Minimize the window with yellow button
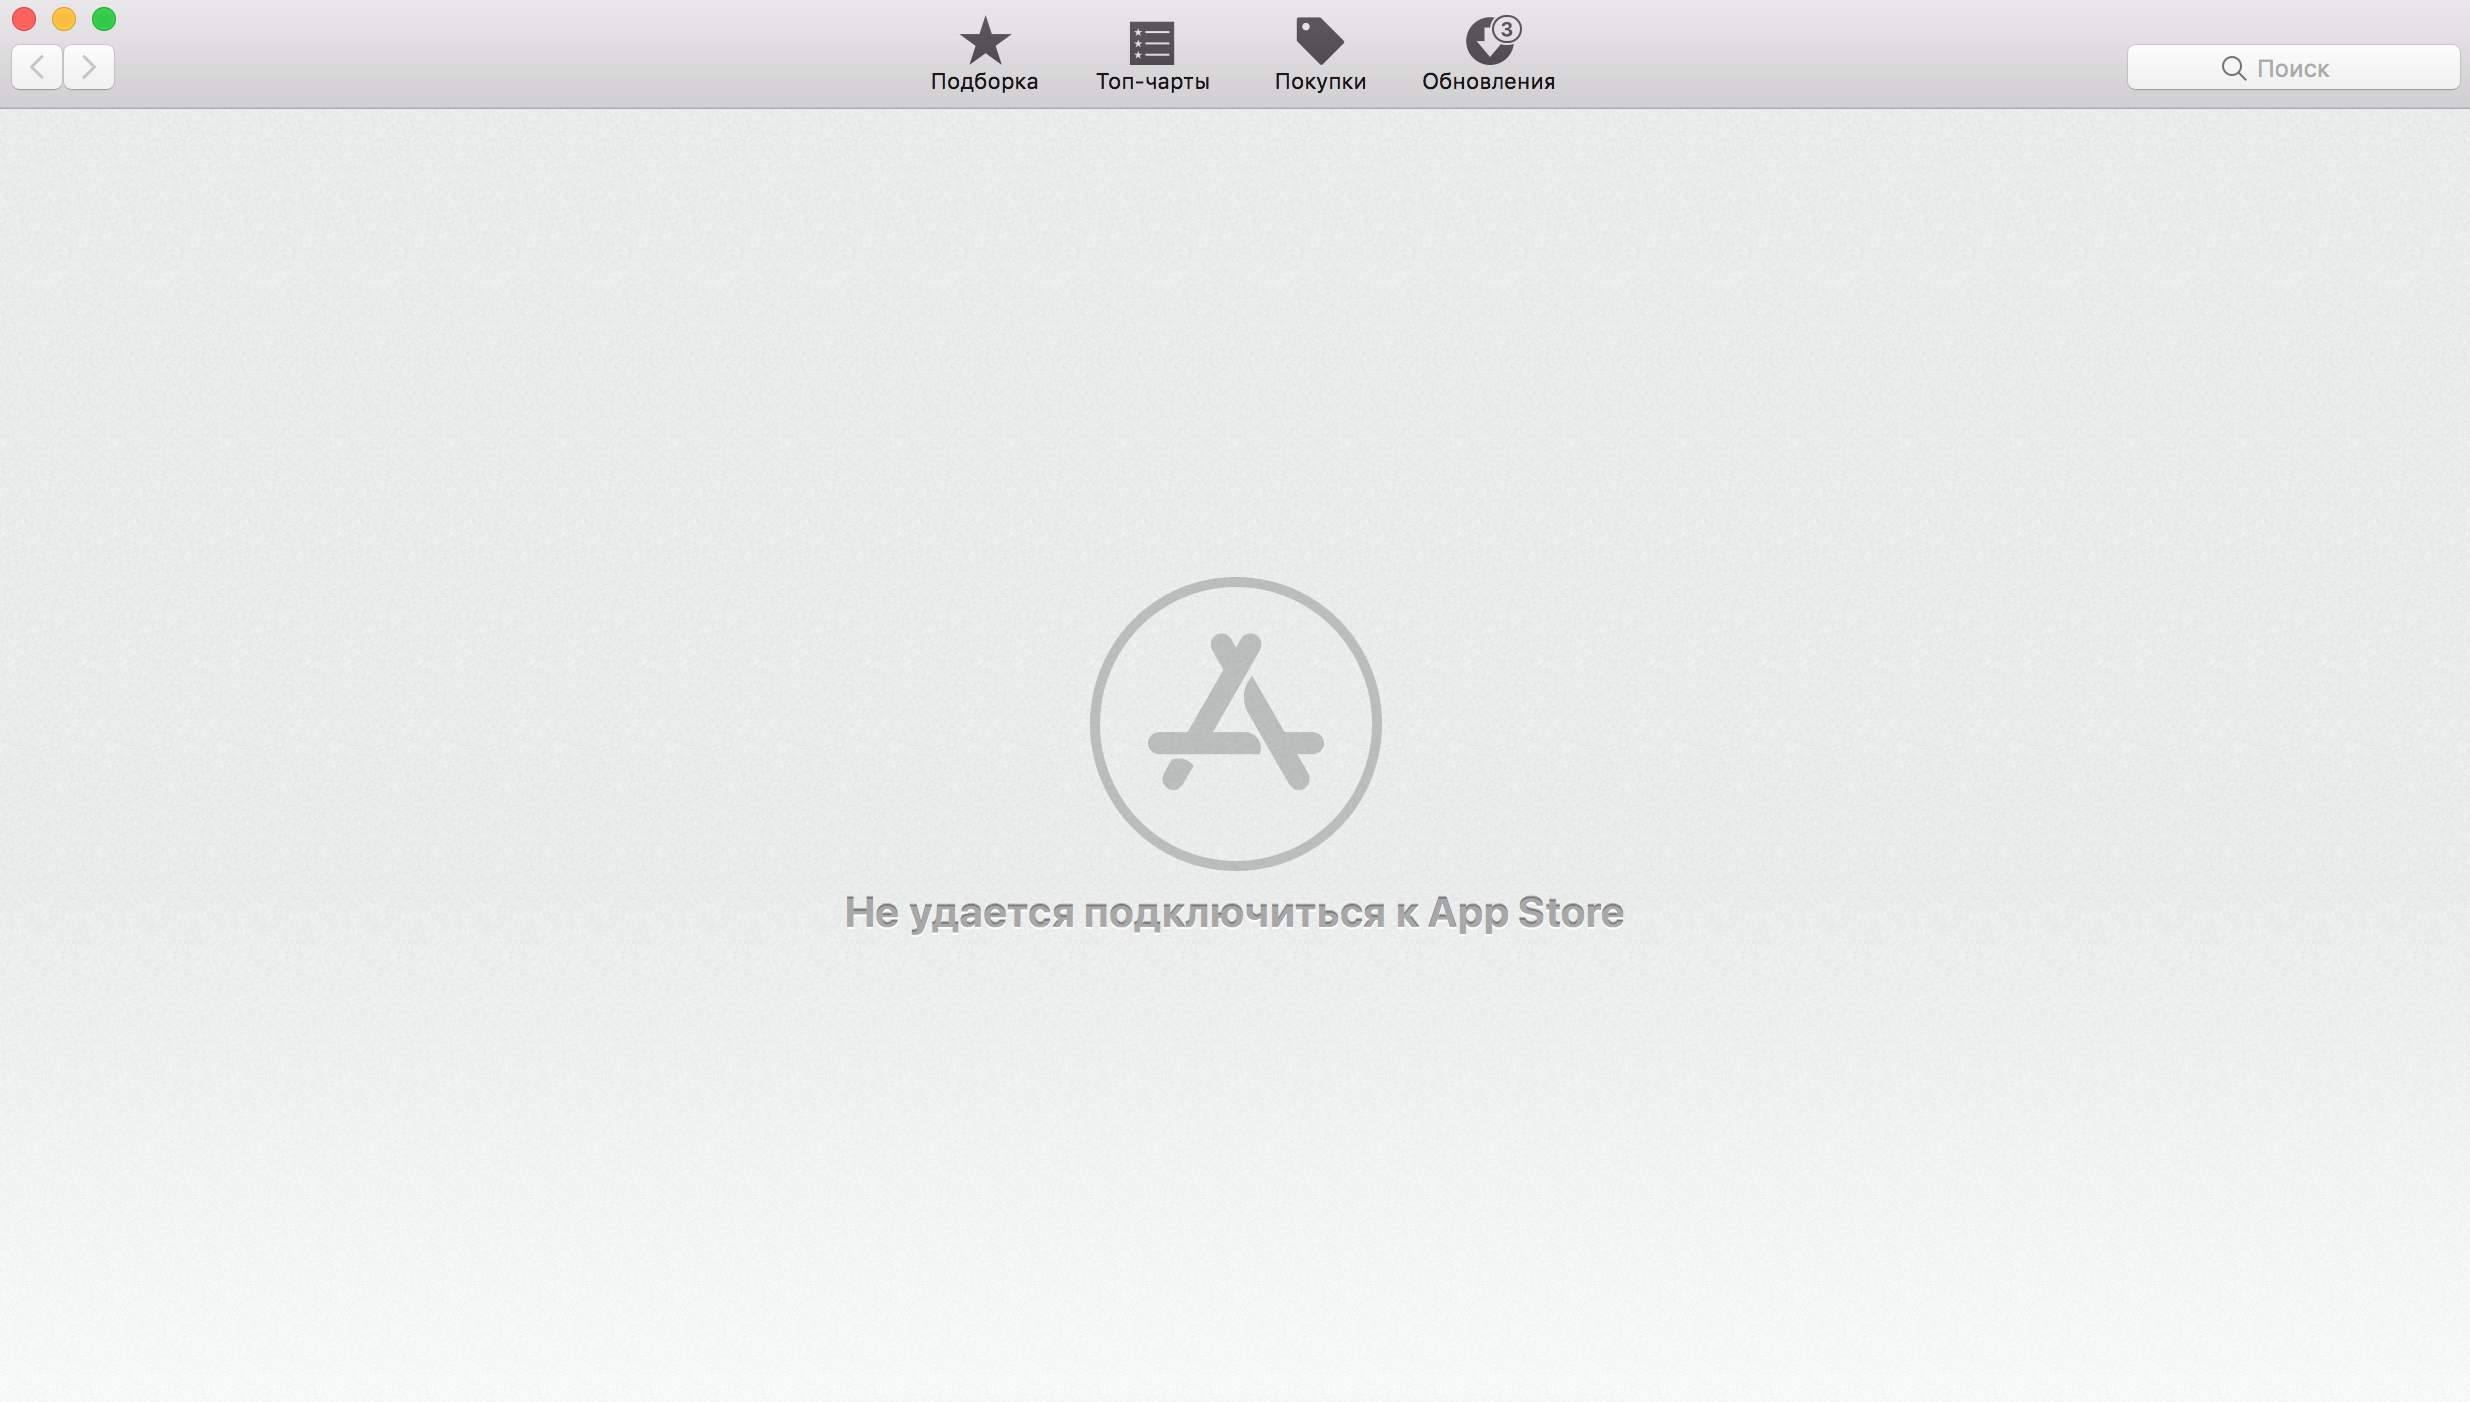 click(64, 19)
